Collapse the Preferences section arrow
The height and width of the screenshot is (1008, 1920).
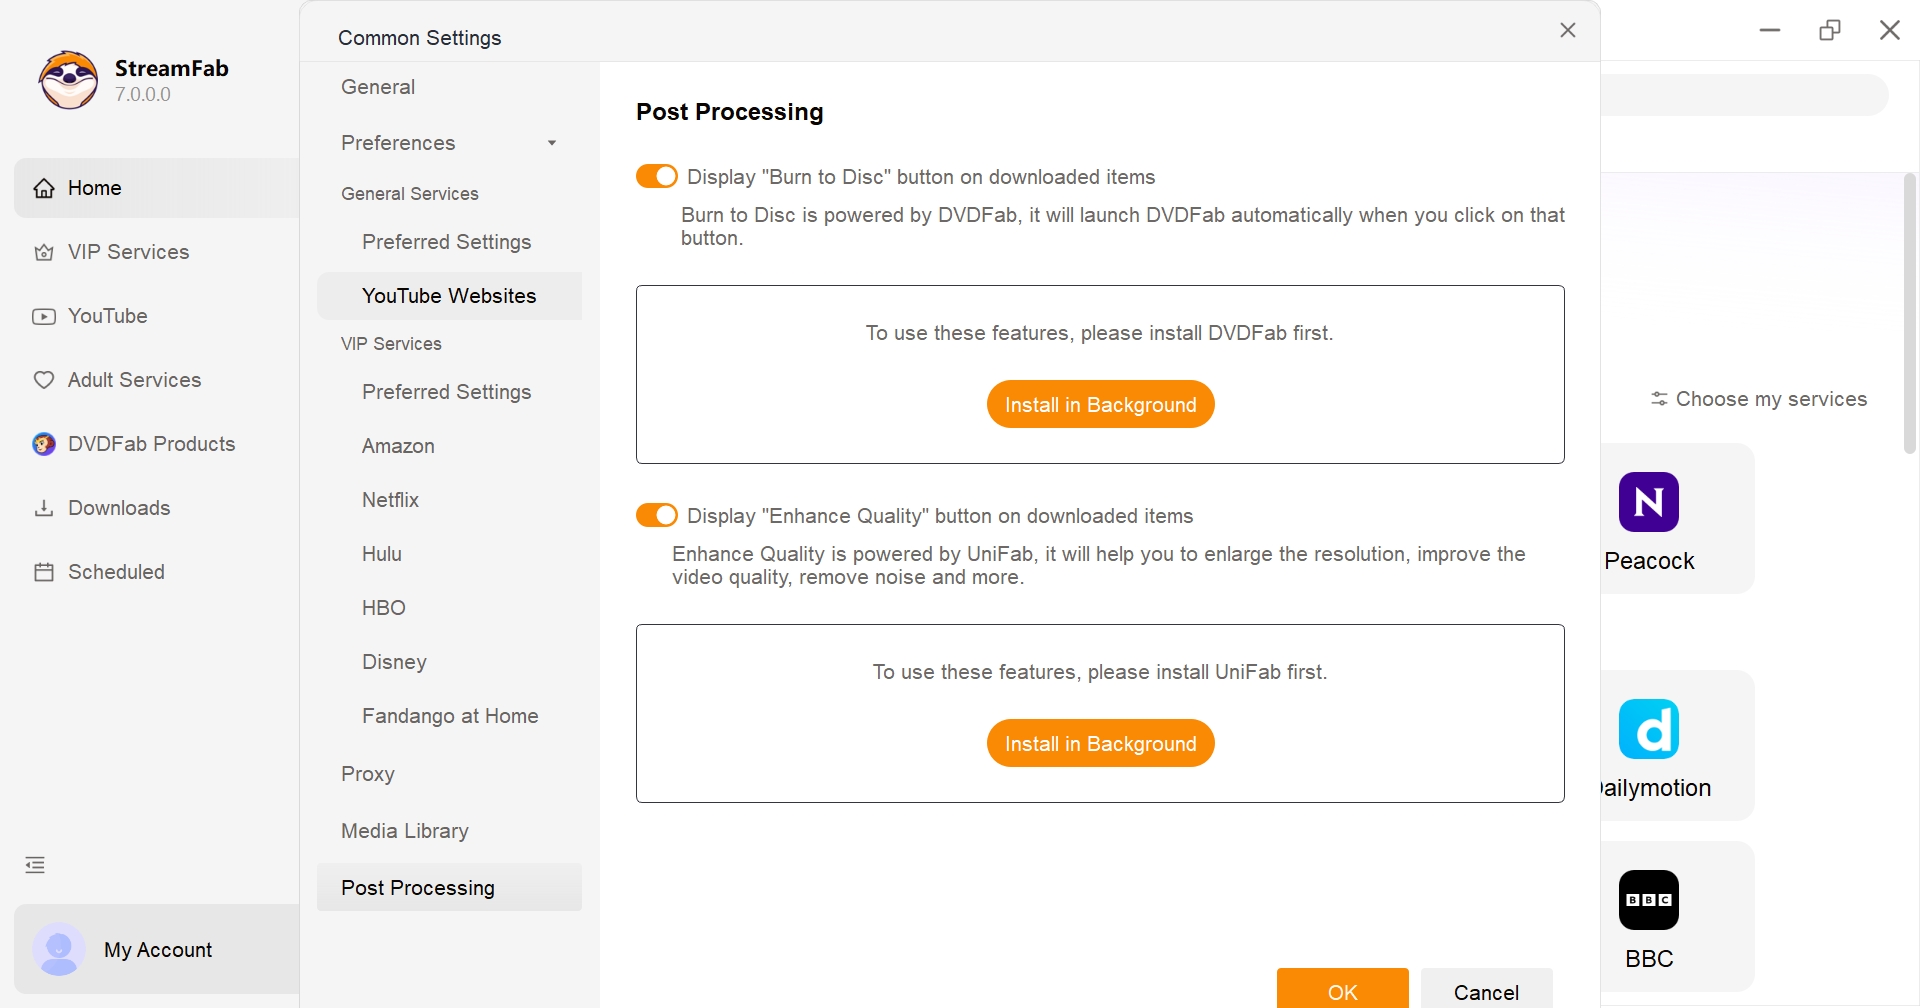coord(551,143)
